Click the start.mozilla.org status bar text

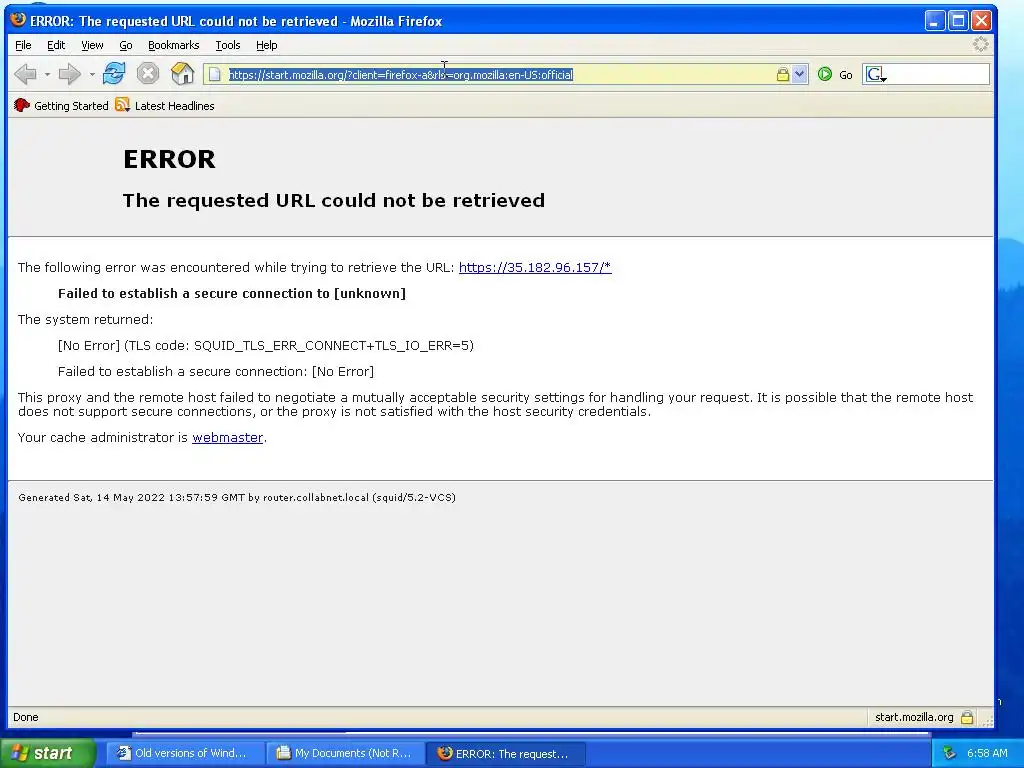pos(914,717)
